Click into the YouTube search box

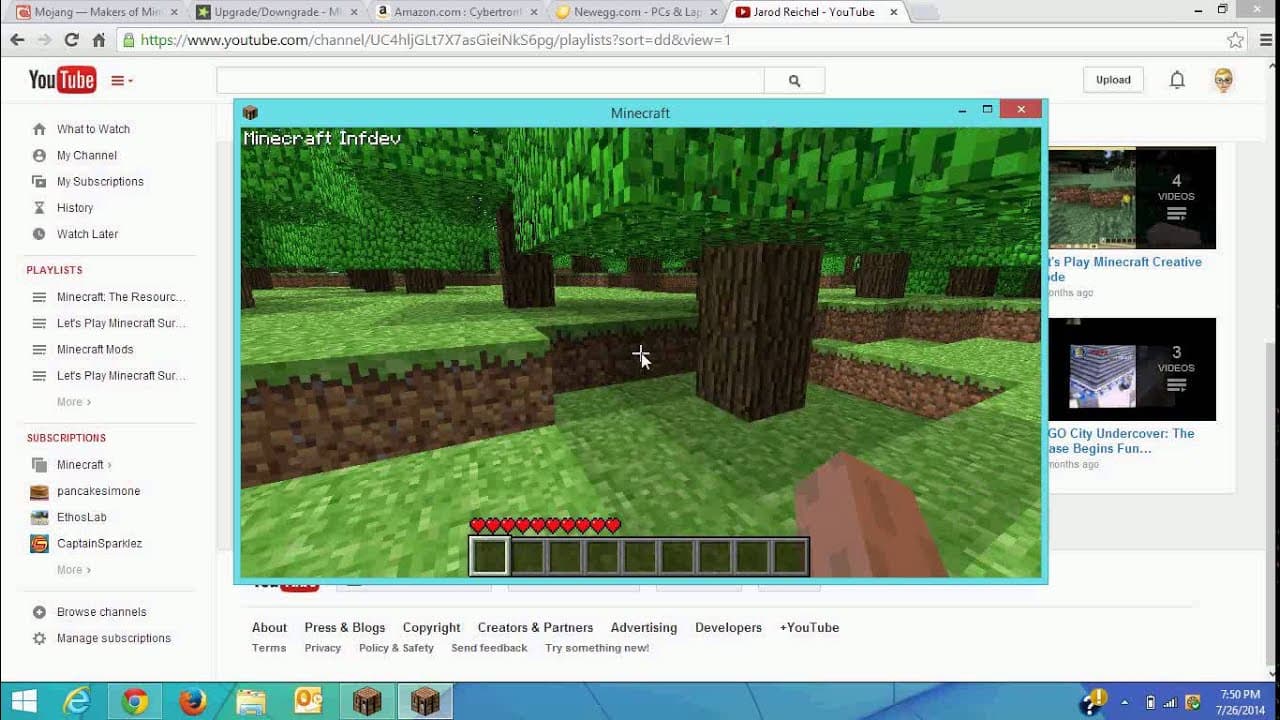[490, 81]
